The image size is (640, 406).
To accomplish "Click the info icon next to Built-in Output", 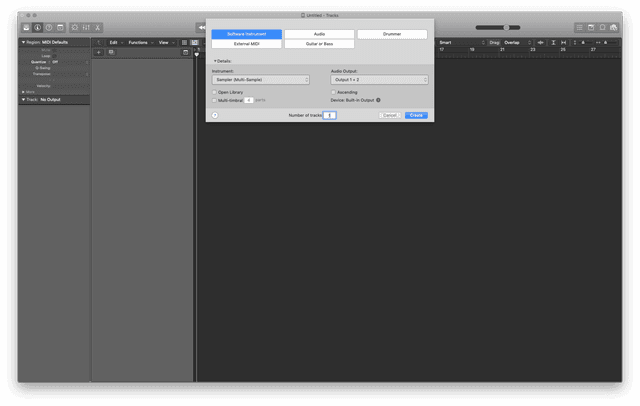I will coord(378,100).
